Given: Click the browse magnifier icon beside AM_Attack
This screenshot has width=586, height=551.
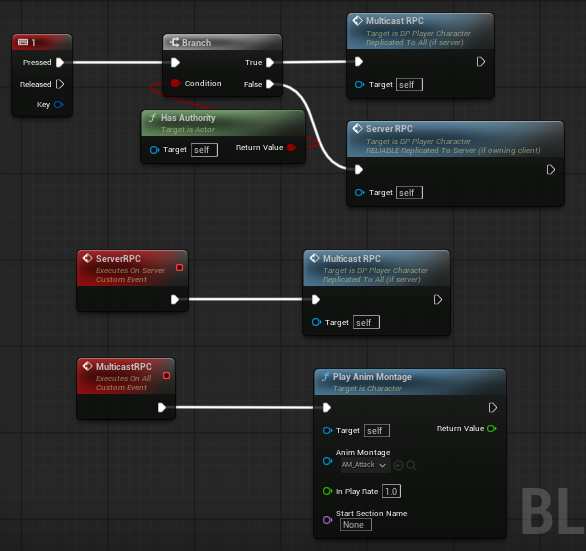Looking at the screenshot, I should click(x=411, y=465).
